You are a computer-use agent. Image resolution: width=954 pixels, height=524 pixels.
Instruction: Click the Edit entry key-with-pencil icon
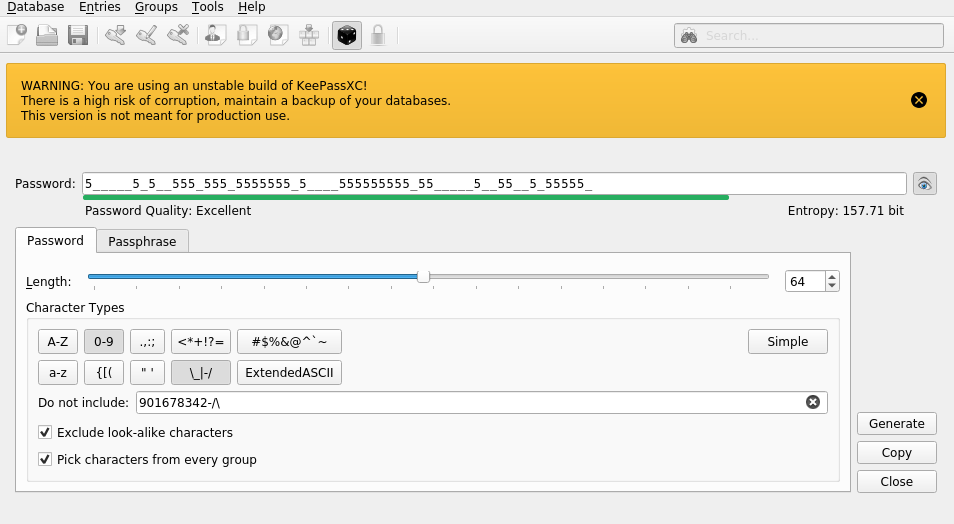(x=147, y=35)
